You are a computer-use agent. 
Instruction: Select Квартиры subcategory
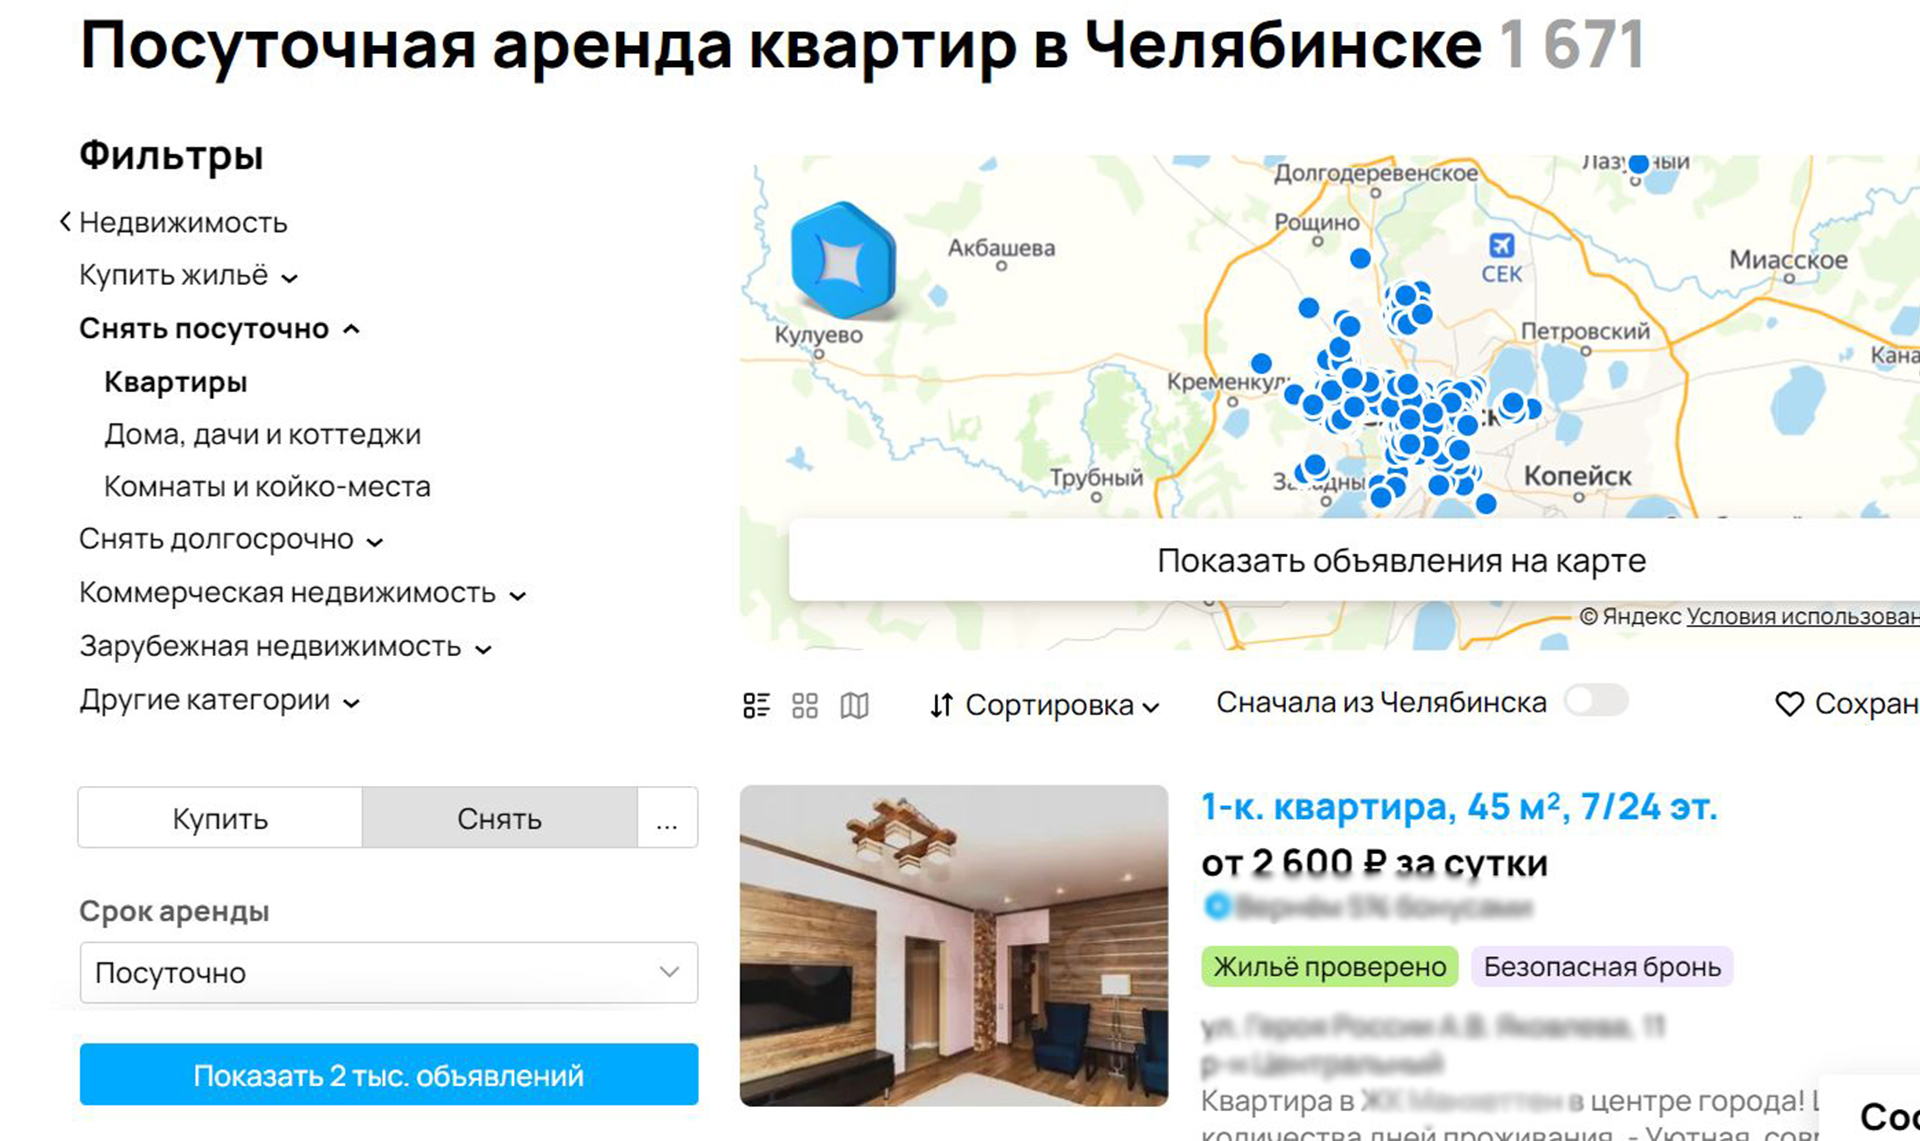pyautogui.click(x=176, y=382)
